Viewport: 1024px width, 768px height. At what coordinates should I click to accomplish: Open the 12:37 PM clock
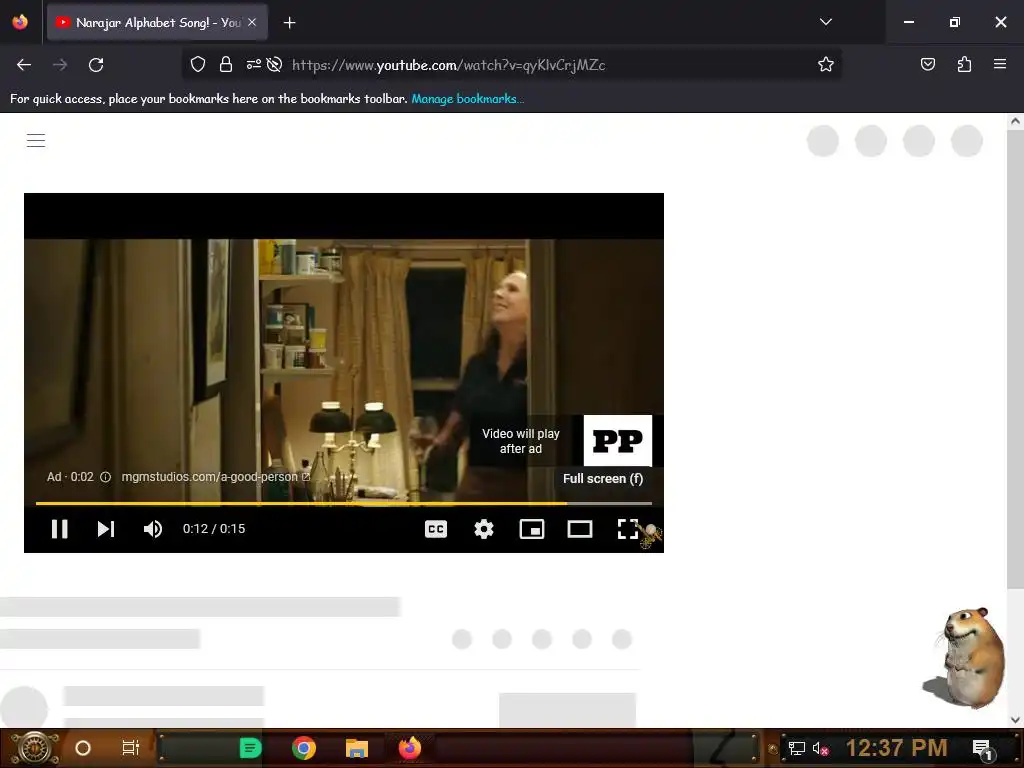(896, 748)
